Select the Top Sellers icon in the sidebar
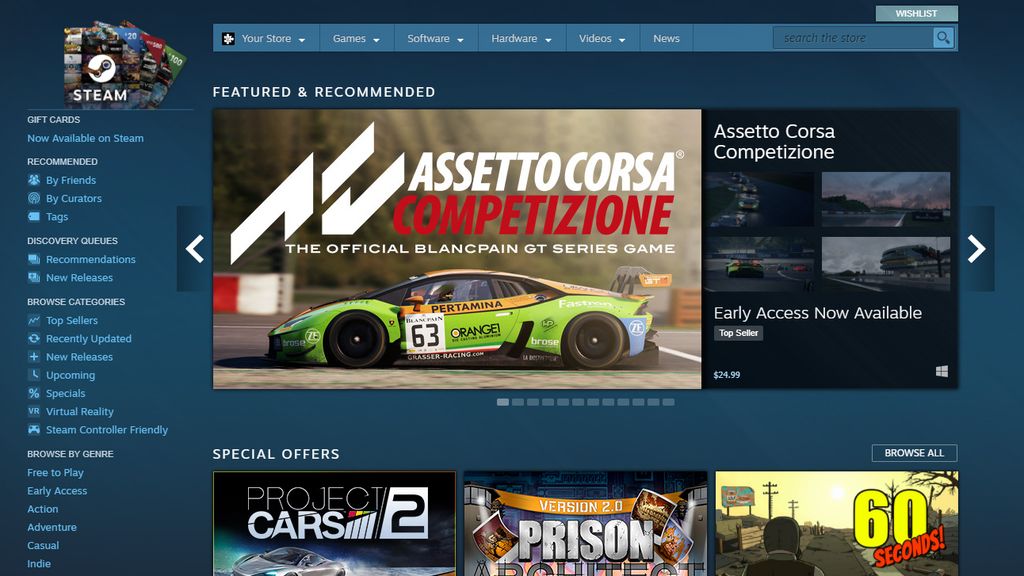Image resolution: width=1024 pixels, height=576 pixels. 34,320
